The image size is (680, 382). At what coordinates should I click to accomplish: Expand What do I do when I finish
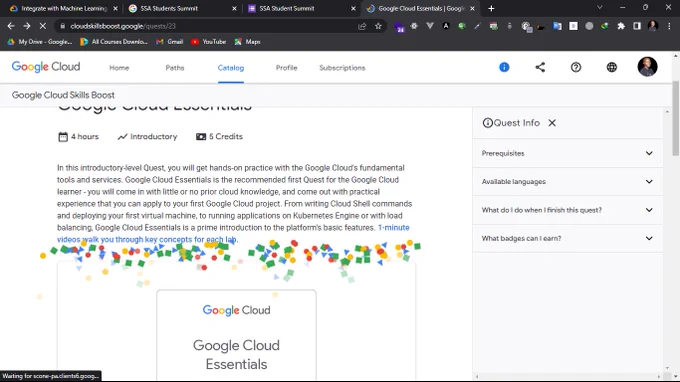pos(568,210)
